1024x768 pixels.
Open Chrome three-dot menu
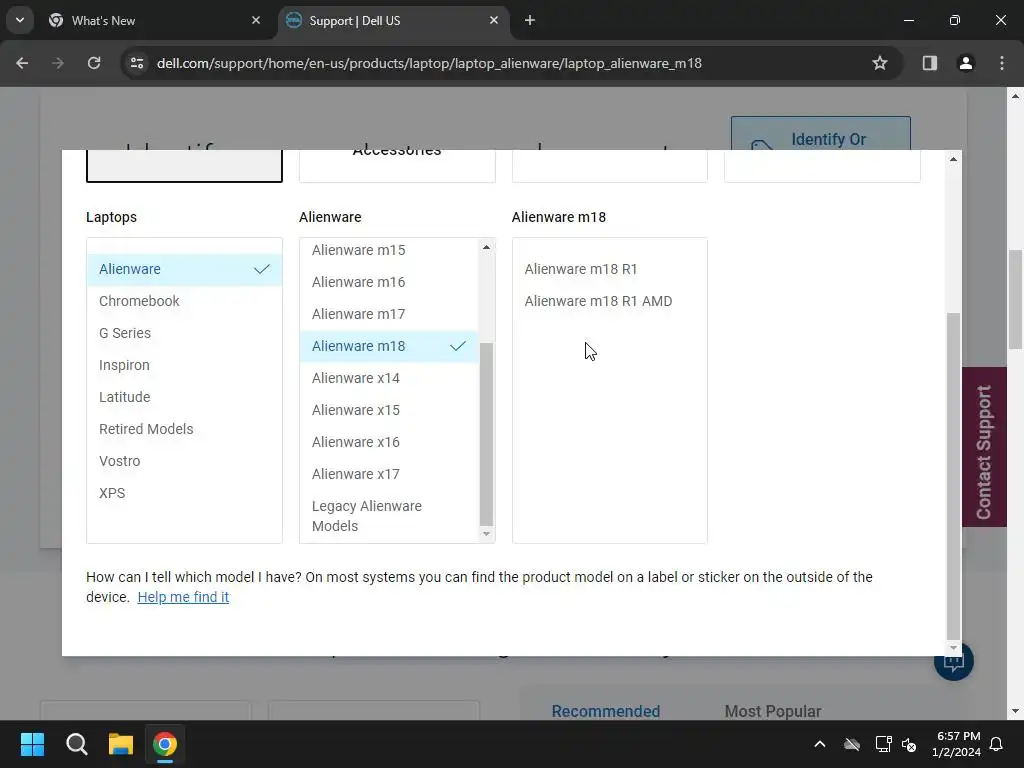click(x=1002, y=63)
